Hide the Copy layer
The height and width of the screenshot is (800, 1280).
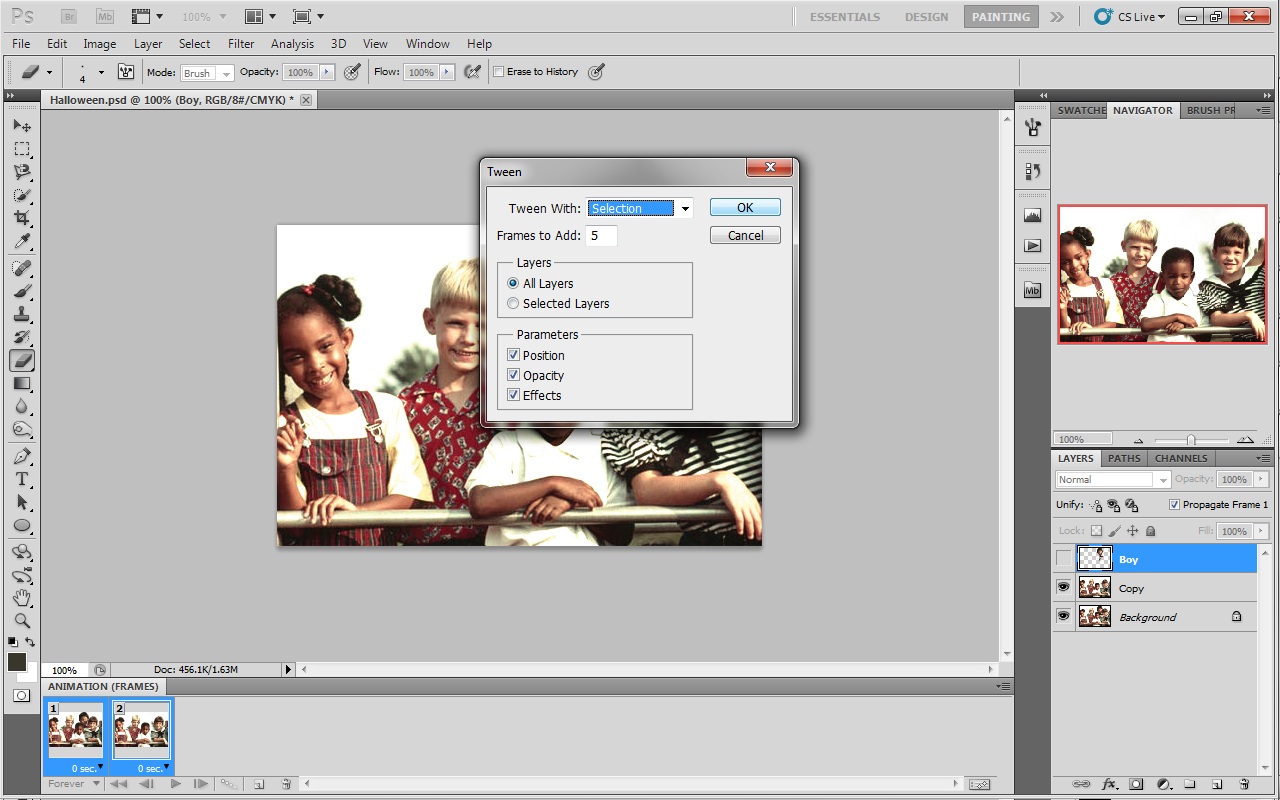[x=1063, y=588]
